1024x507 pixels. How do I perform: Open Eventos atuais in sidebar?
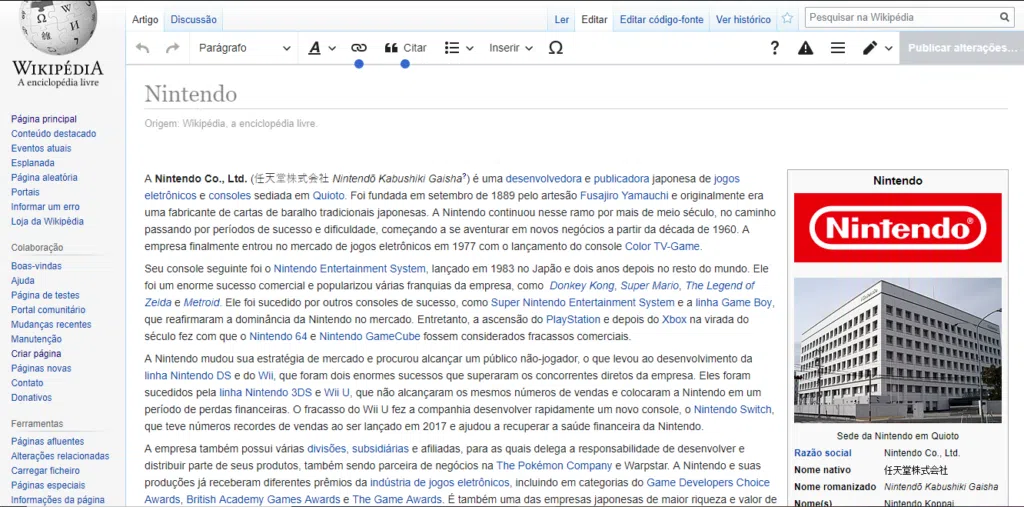click(41, 148)
